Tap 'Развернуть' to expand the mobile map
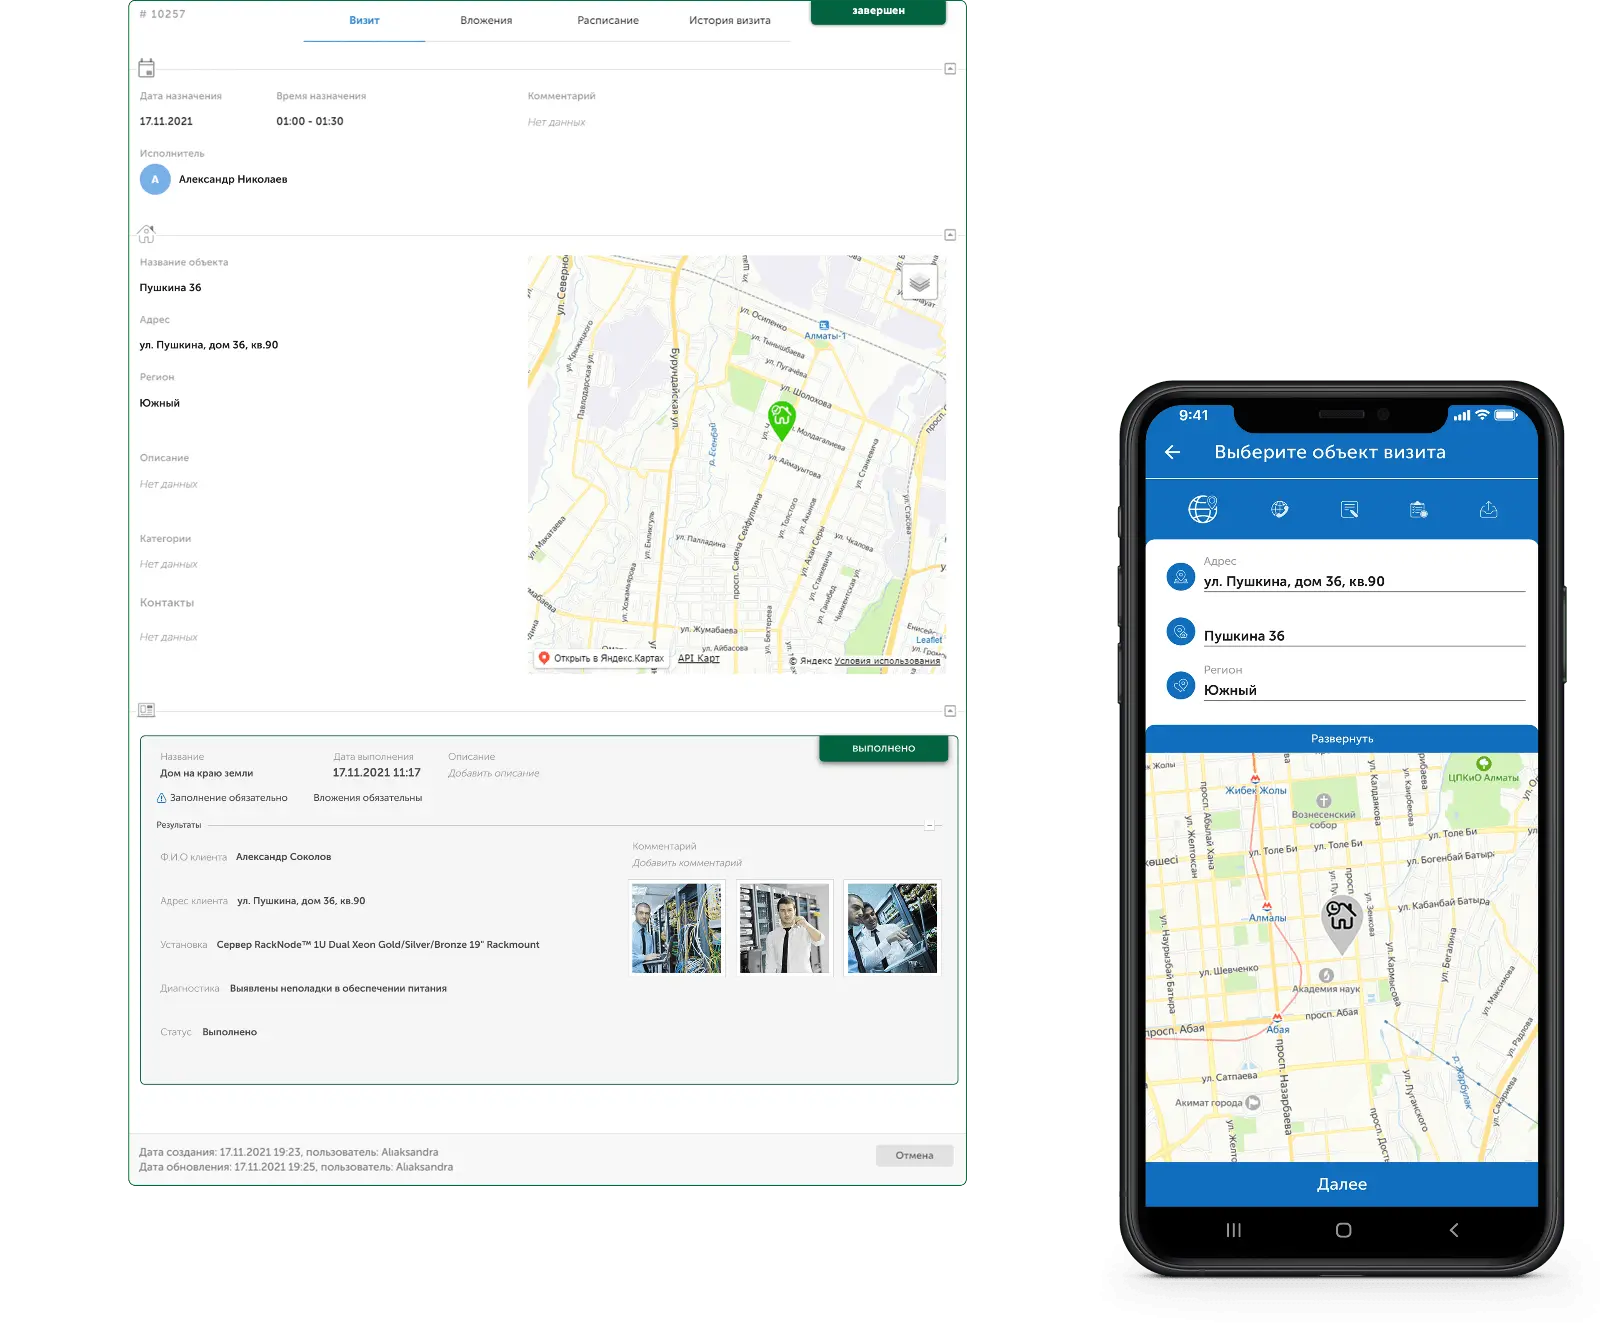 tap(1344, 737)
